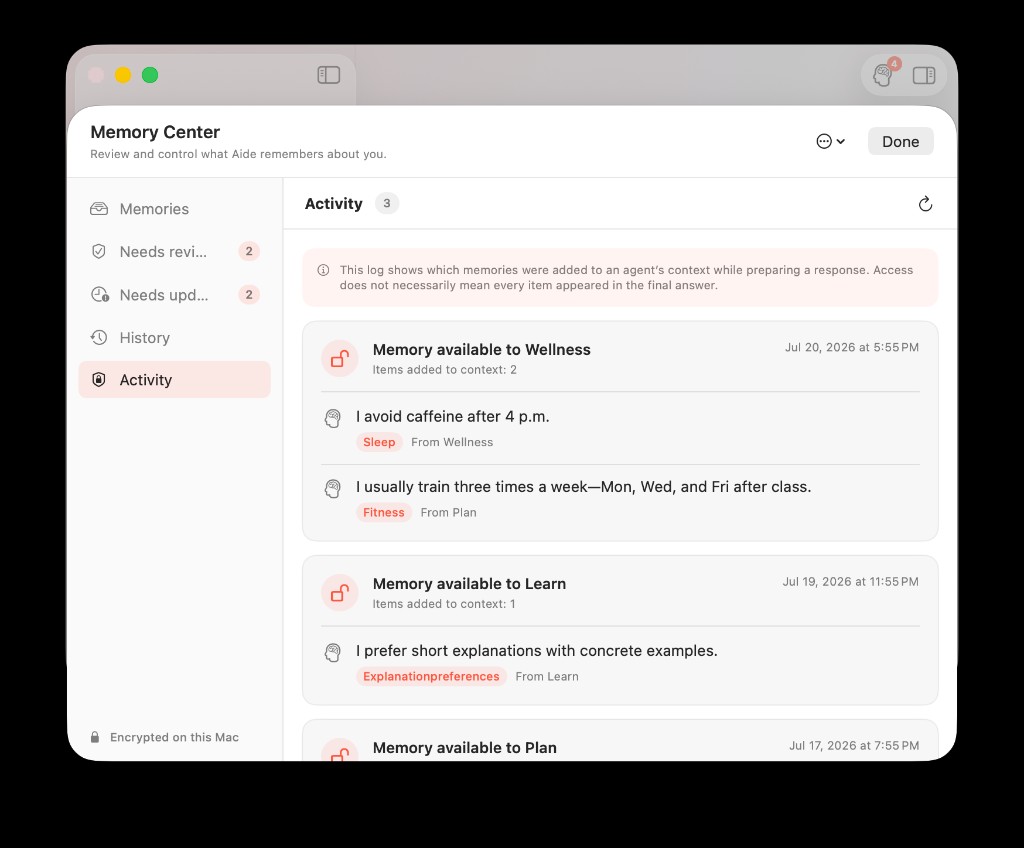Refresh the Activity log
Image resolution: width=1024 pixels, height=848 pixels.
(925, 204)
